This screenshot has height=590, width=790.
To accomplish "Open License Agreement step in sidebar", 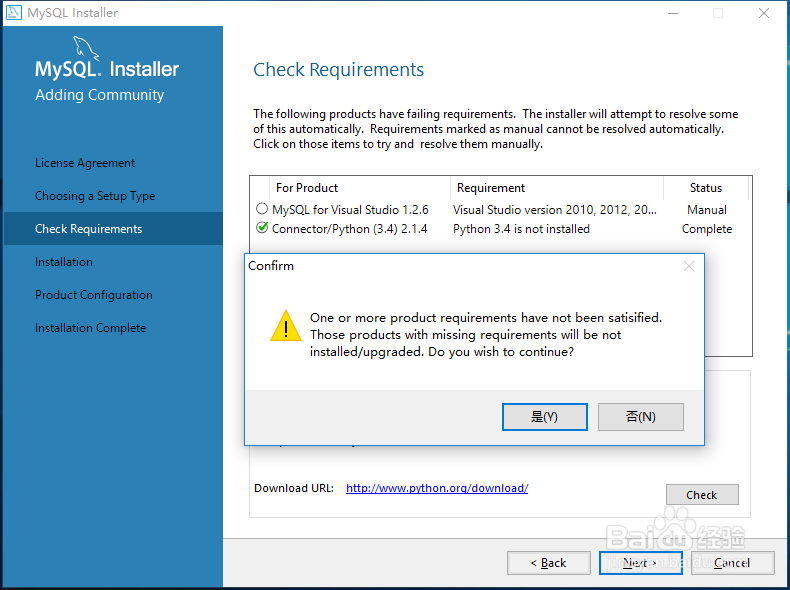I will 85,163.
